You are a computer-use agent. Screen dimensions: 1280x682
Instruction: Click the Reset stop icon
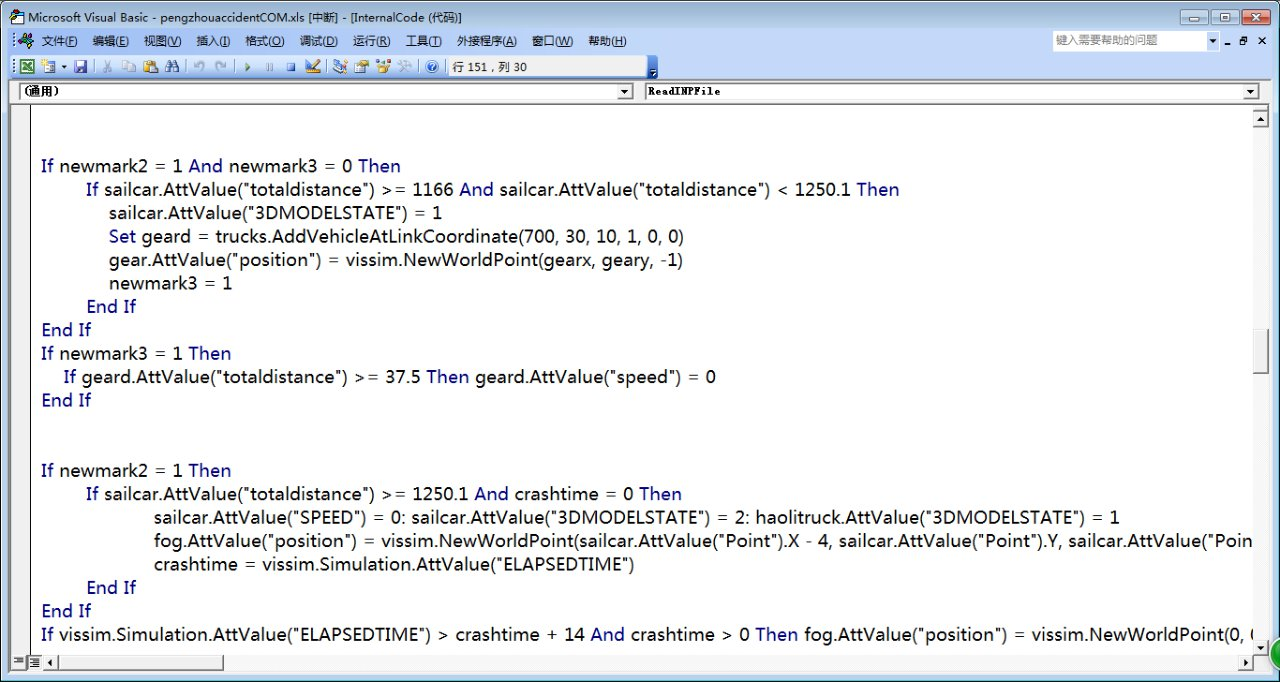290,67
